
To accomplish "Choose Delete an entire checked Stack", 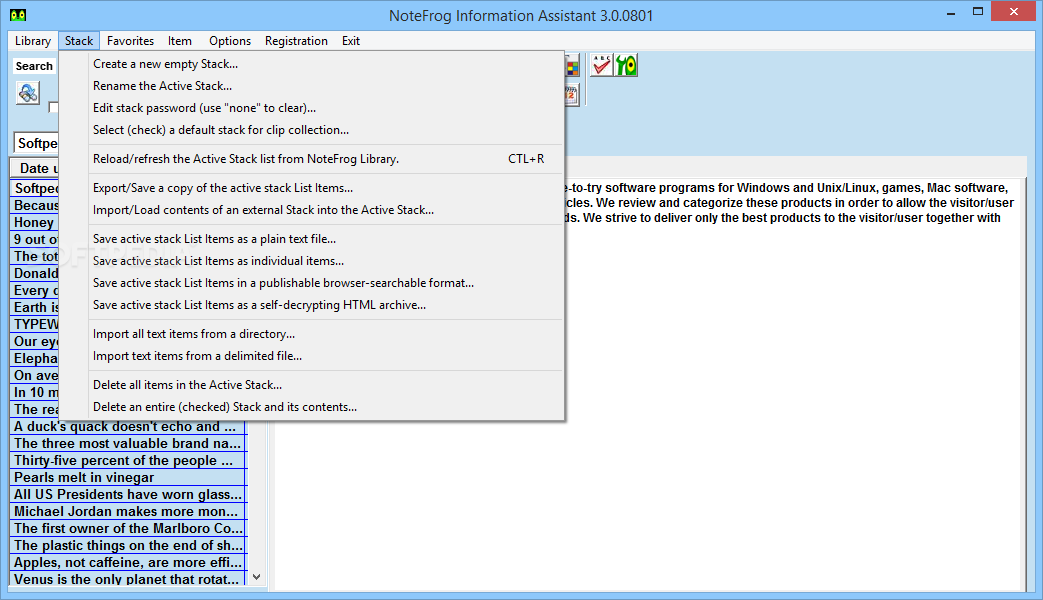I will [311, 406].
